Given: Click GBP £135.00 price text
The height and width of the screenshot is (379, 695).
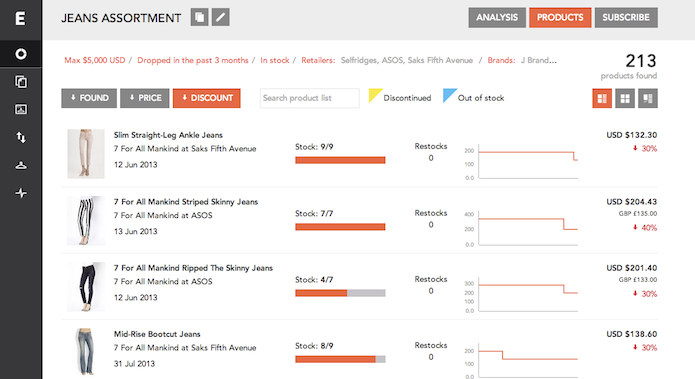Looking at the screenshot, I should (x=638, y=214).
